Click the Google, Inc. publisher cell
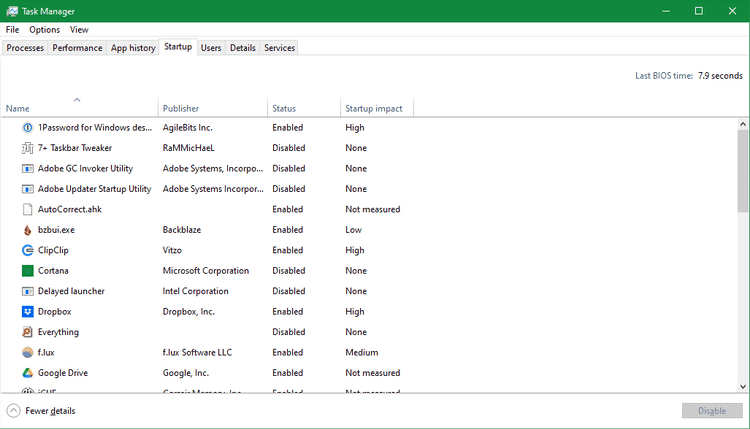 tap(186, 373)
